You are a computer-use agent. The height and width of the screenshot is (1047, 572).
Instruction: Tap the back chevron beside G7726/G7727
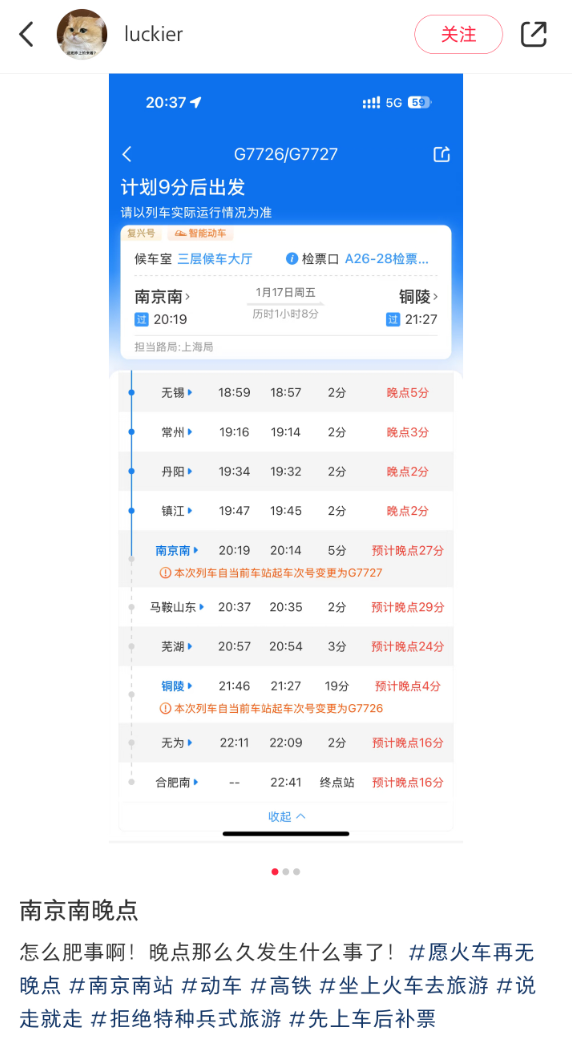click(127, 154)
